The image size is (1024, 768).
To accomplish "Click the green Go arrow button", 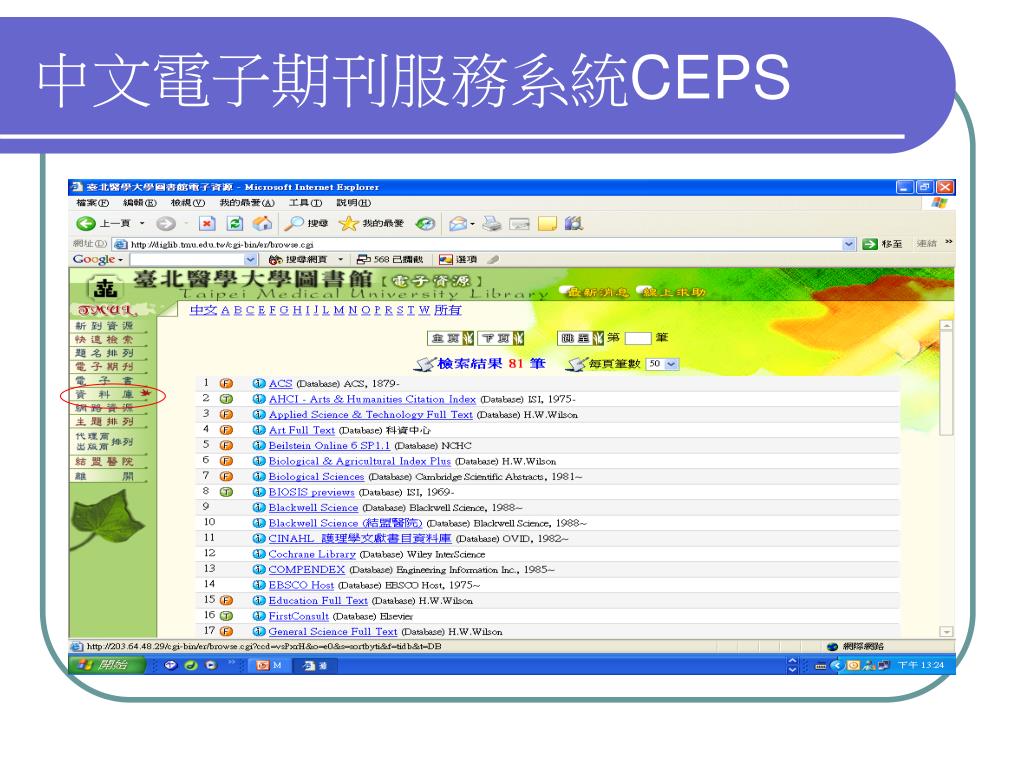I will coord(869,244).
